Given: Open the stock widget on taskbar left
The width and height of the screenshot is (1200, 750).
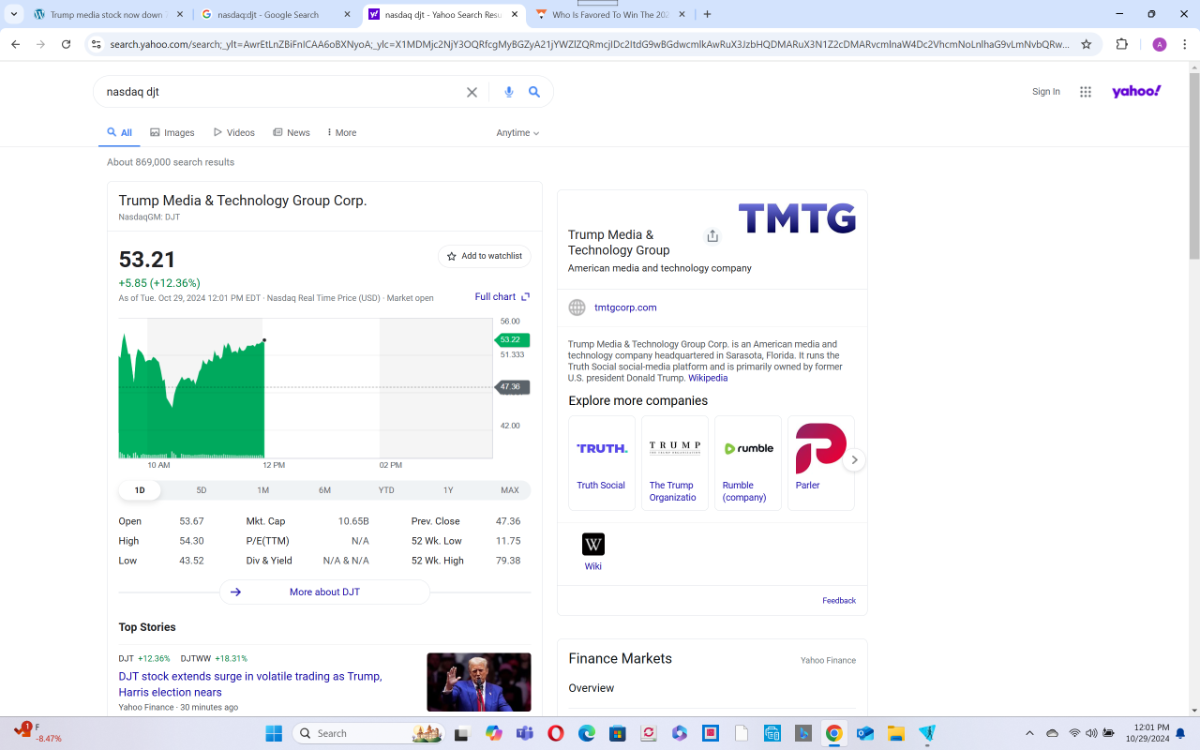Looking at the screenshot, I should coord(38,733).
